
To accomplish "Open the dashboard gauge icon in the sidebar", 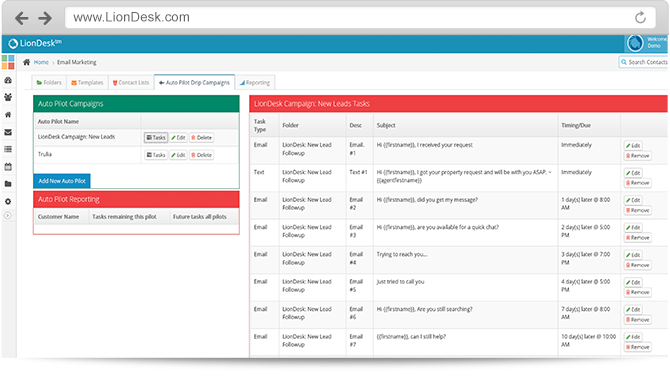I will click(8, 80).
